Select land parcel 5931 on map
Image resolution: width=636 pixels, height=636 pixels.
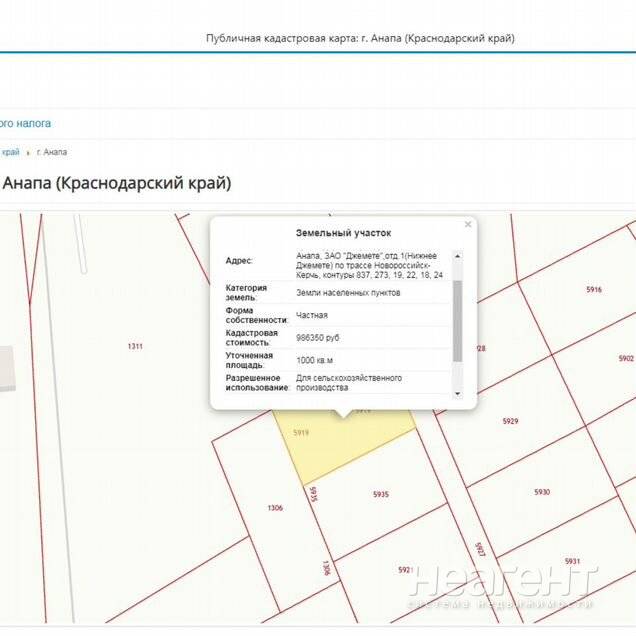[x=572, y=561]
